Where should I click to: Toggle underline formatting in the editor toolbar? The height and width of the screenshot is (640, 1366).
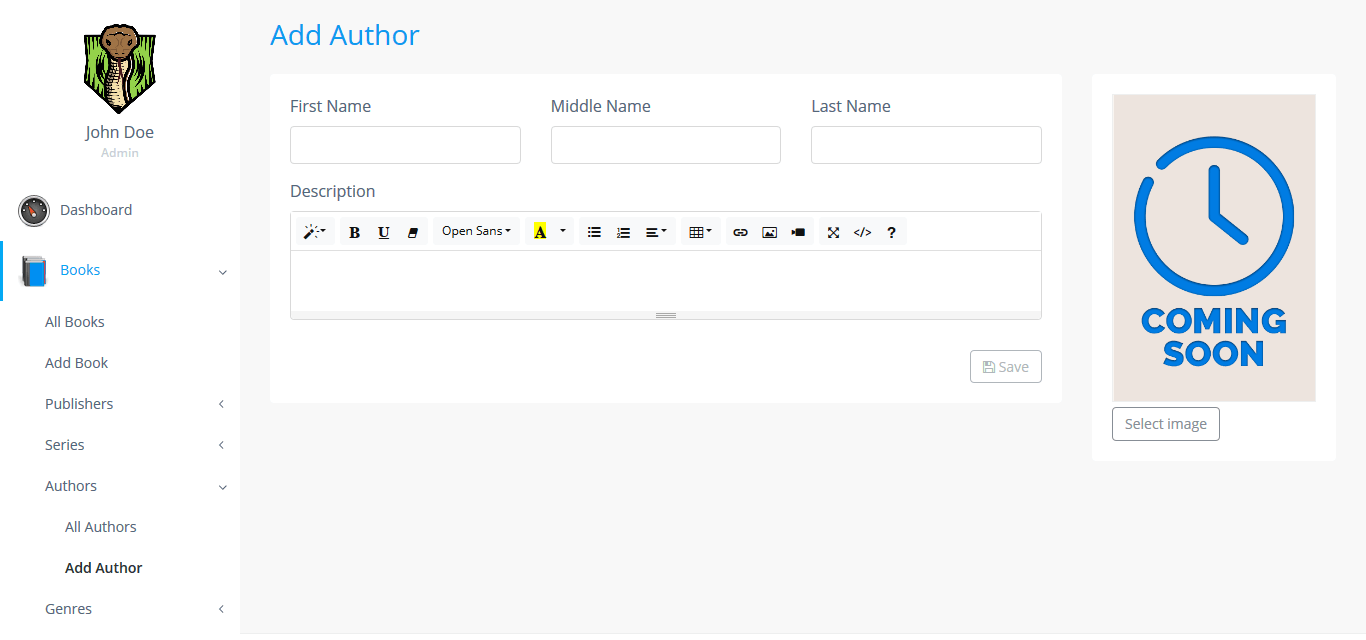click(x=383, y=232)
